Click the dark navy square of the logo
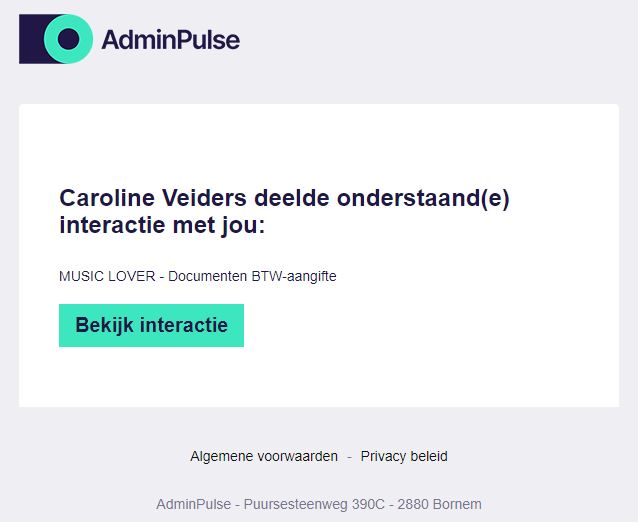Screen dimensions: 638x522 [x=32, y=39]
